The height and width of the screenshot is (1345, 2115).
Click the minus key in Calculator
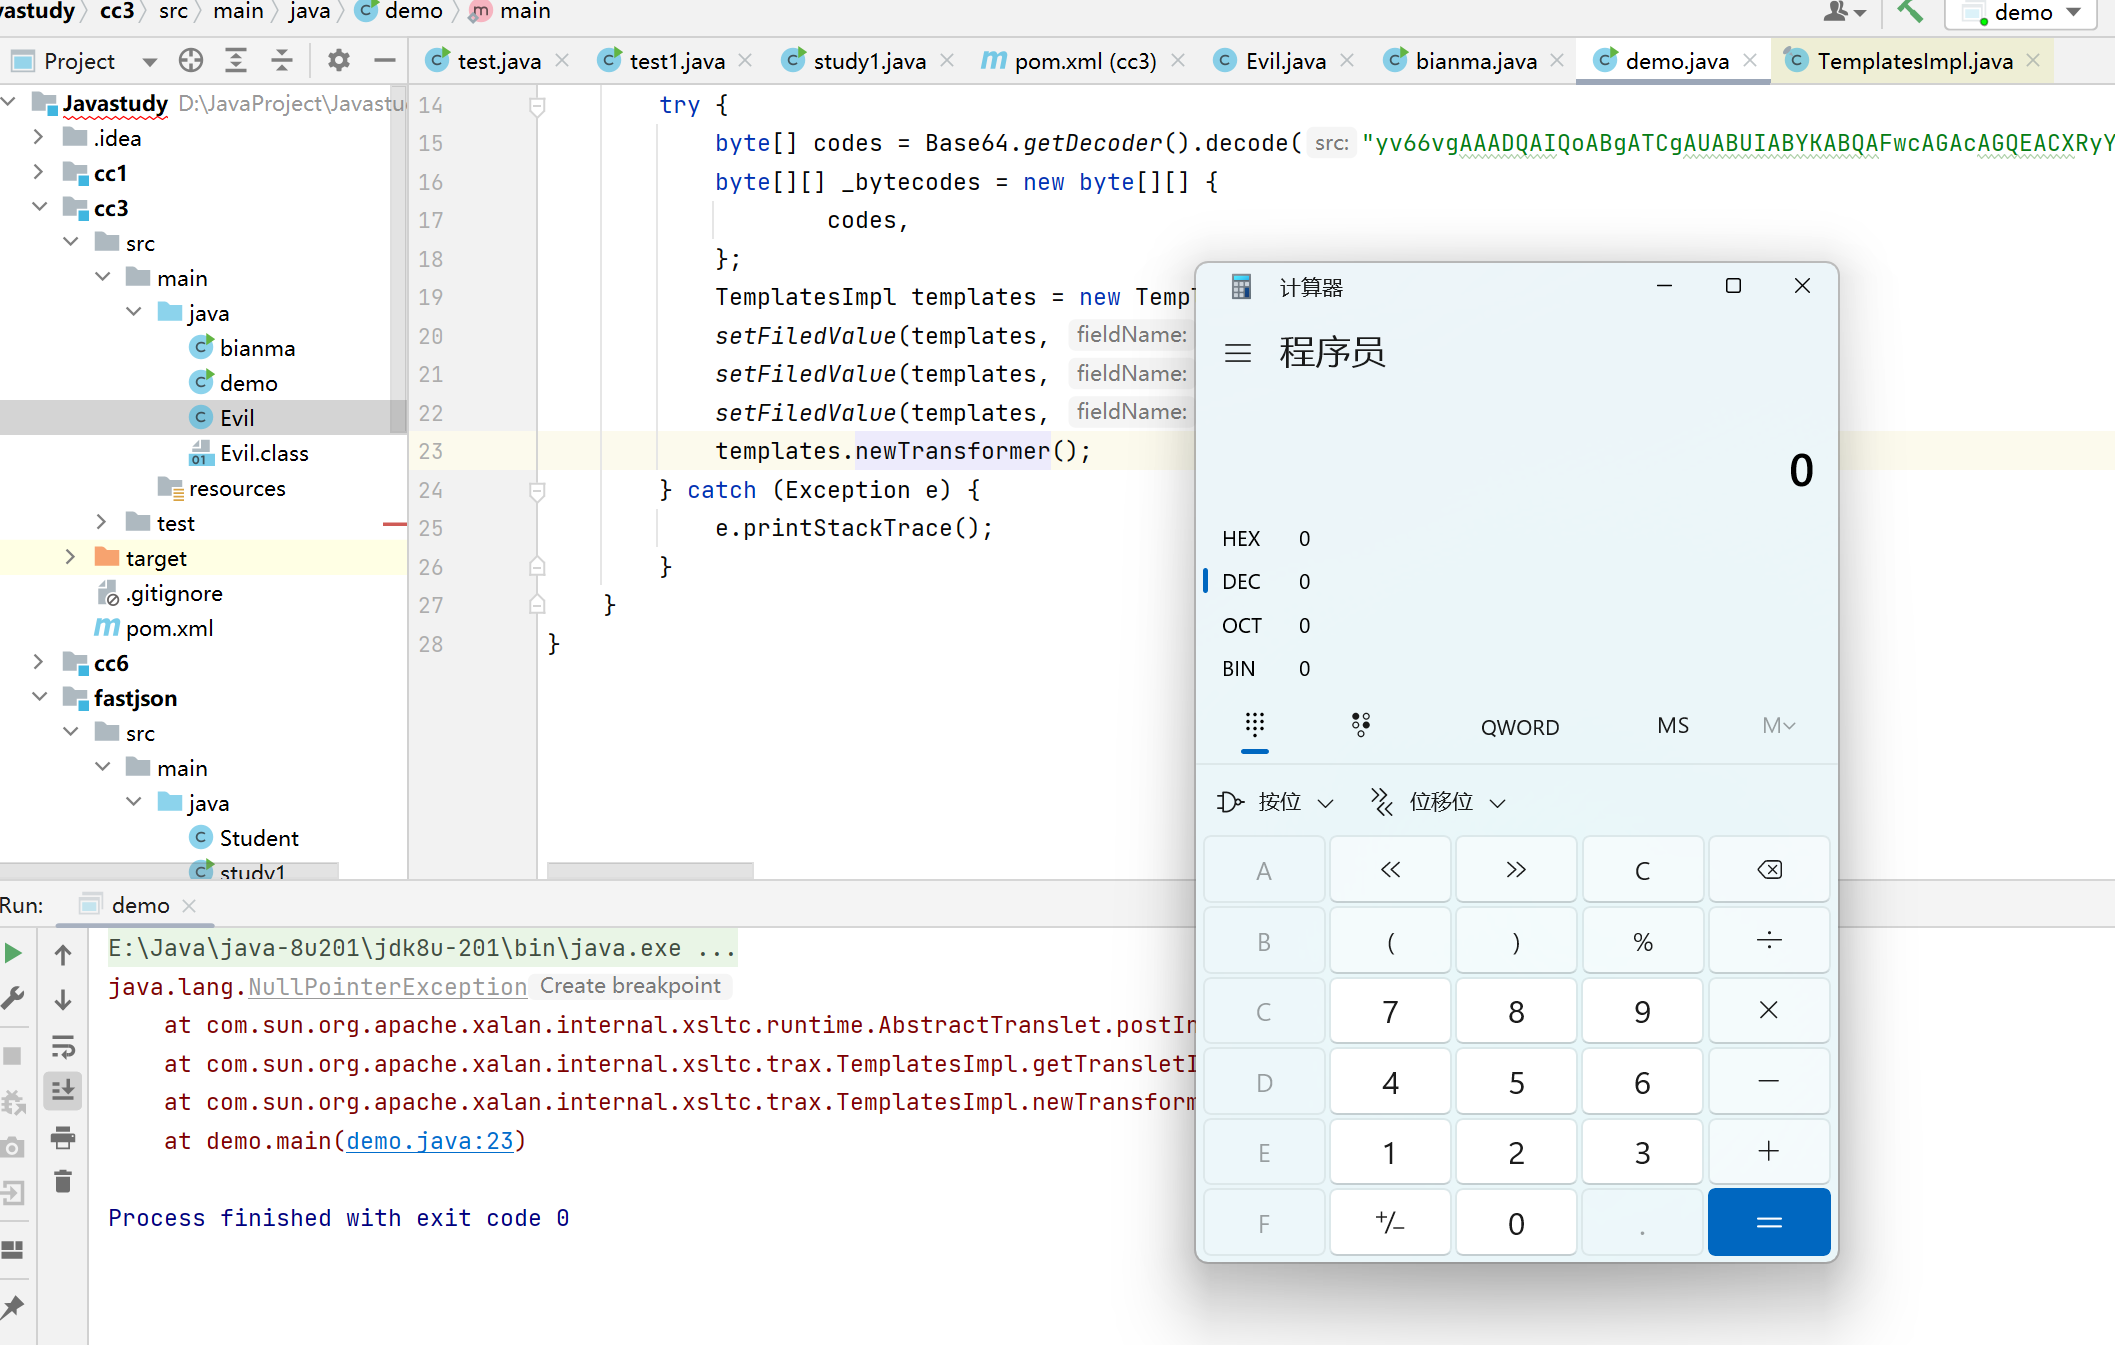[x=1769, y=1082]
